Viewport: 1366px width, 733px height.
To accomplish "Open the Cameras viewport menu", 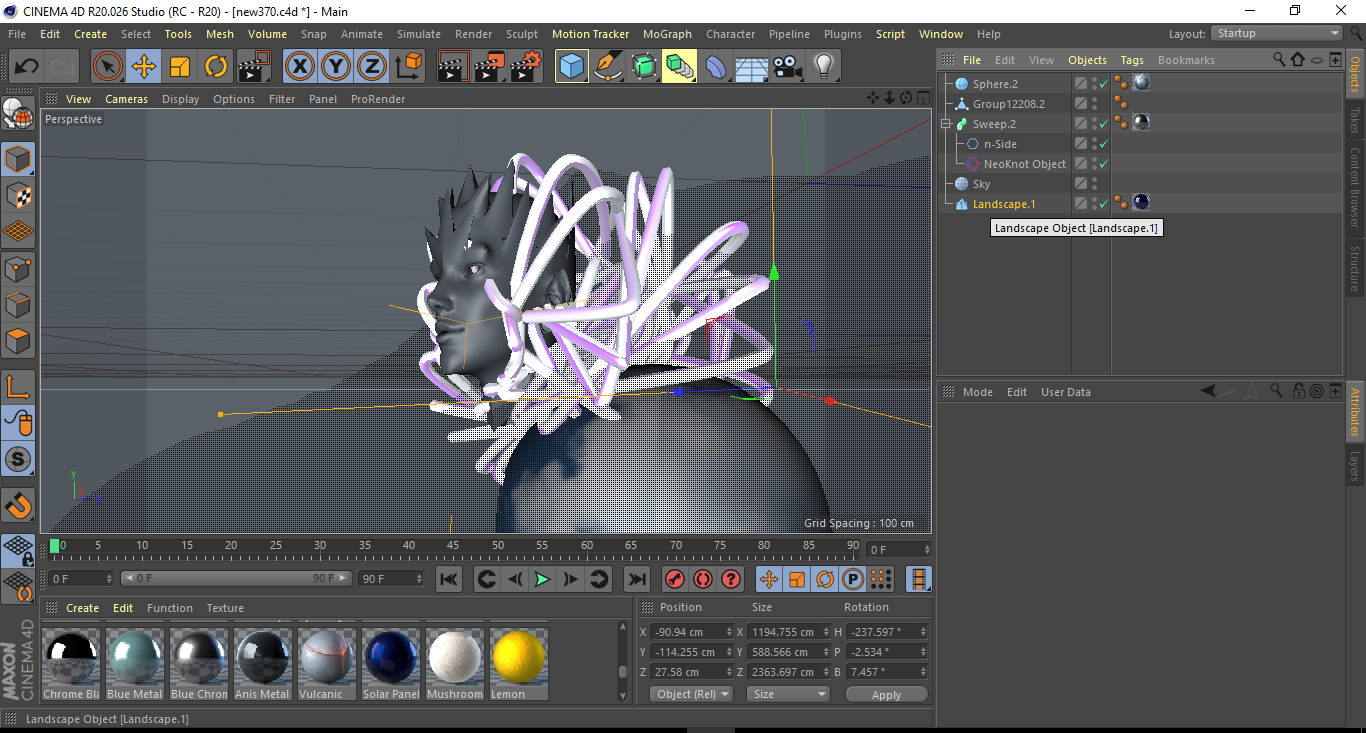I will tap(126, 99).
